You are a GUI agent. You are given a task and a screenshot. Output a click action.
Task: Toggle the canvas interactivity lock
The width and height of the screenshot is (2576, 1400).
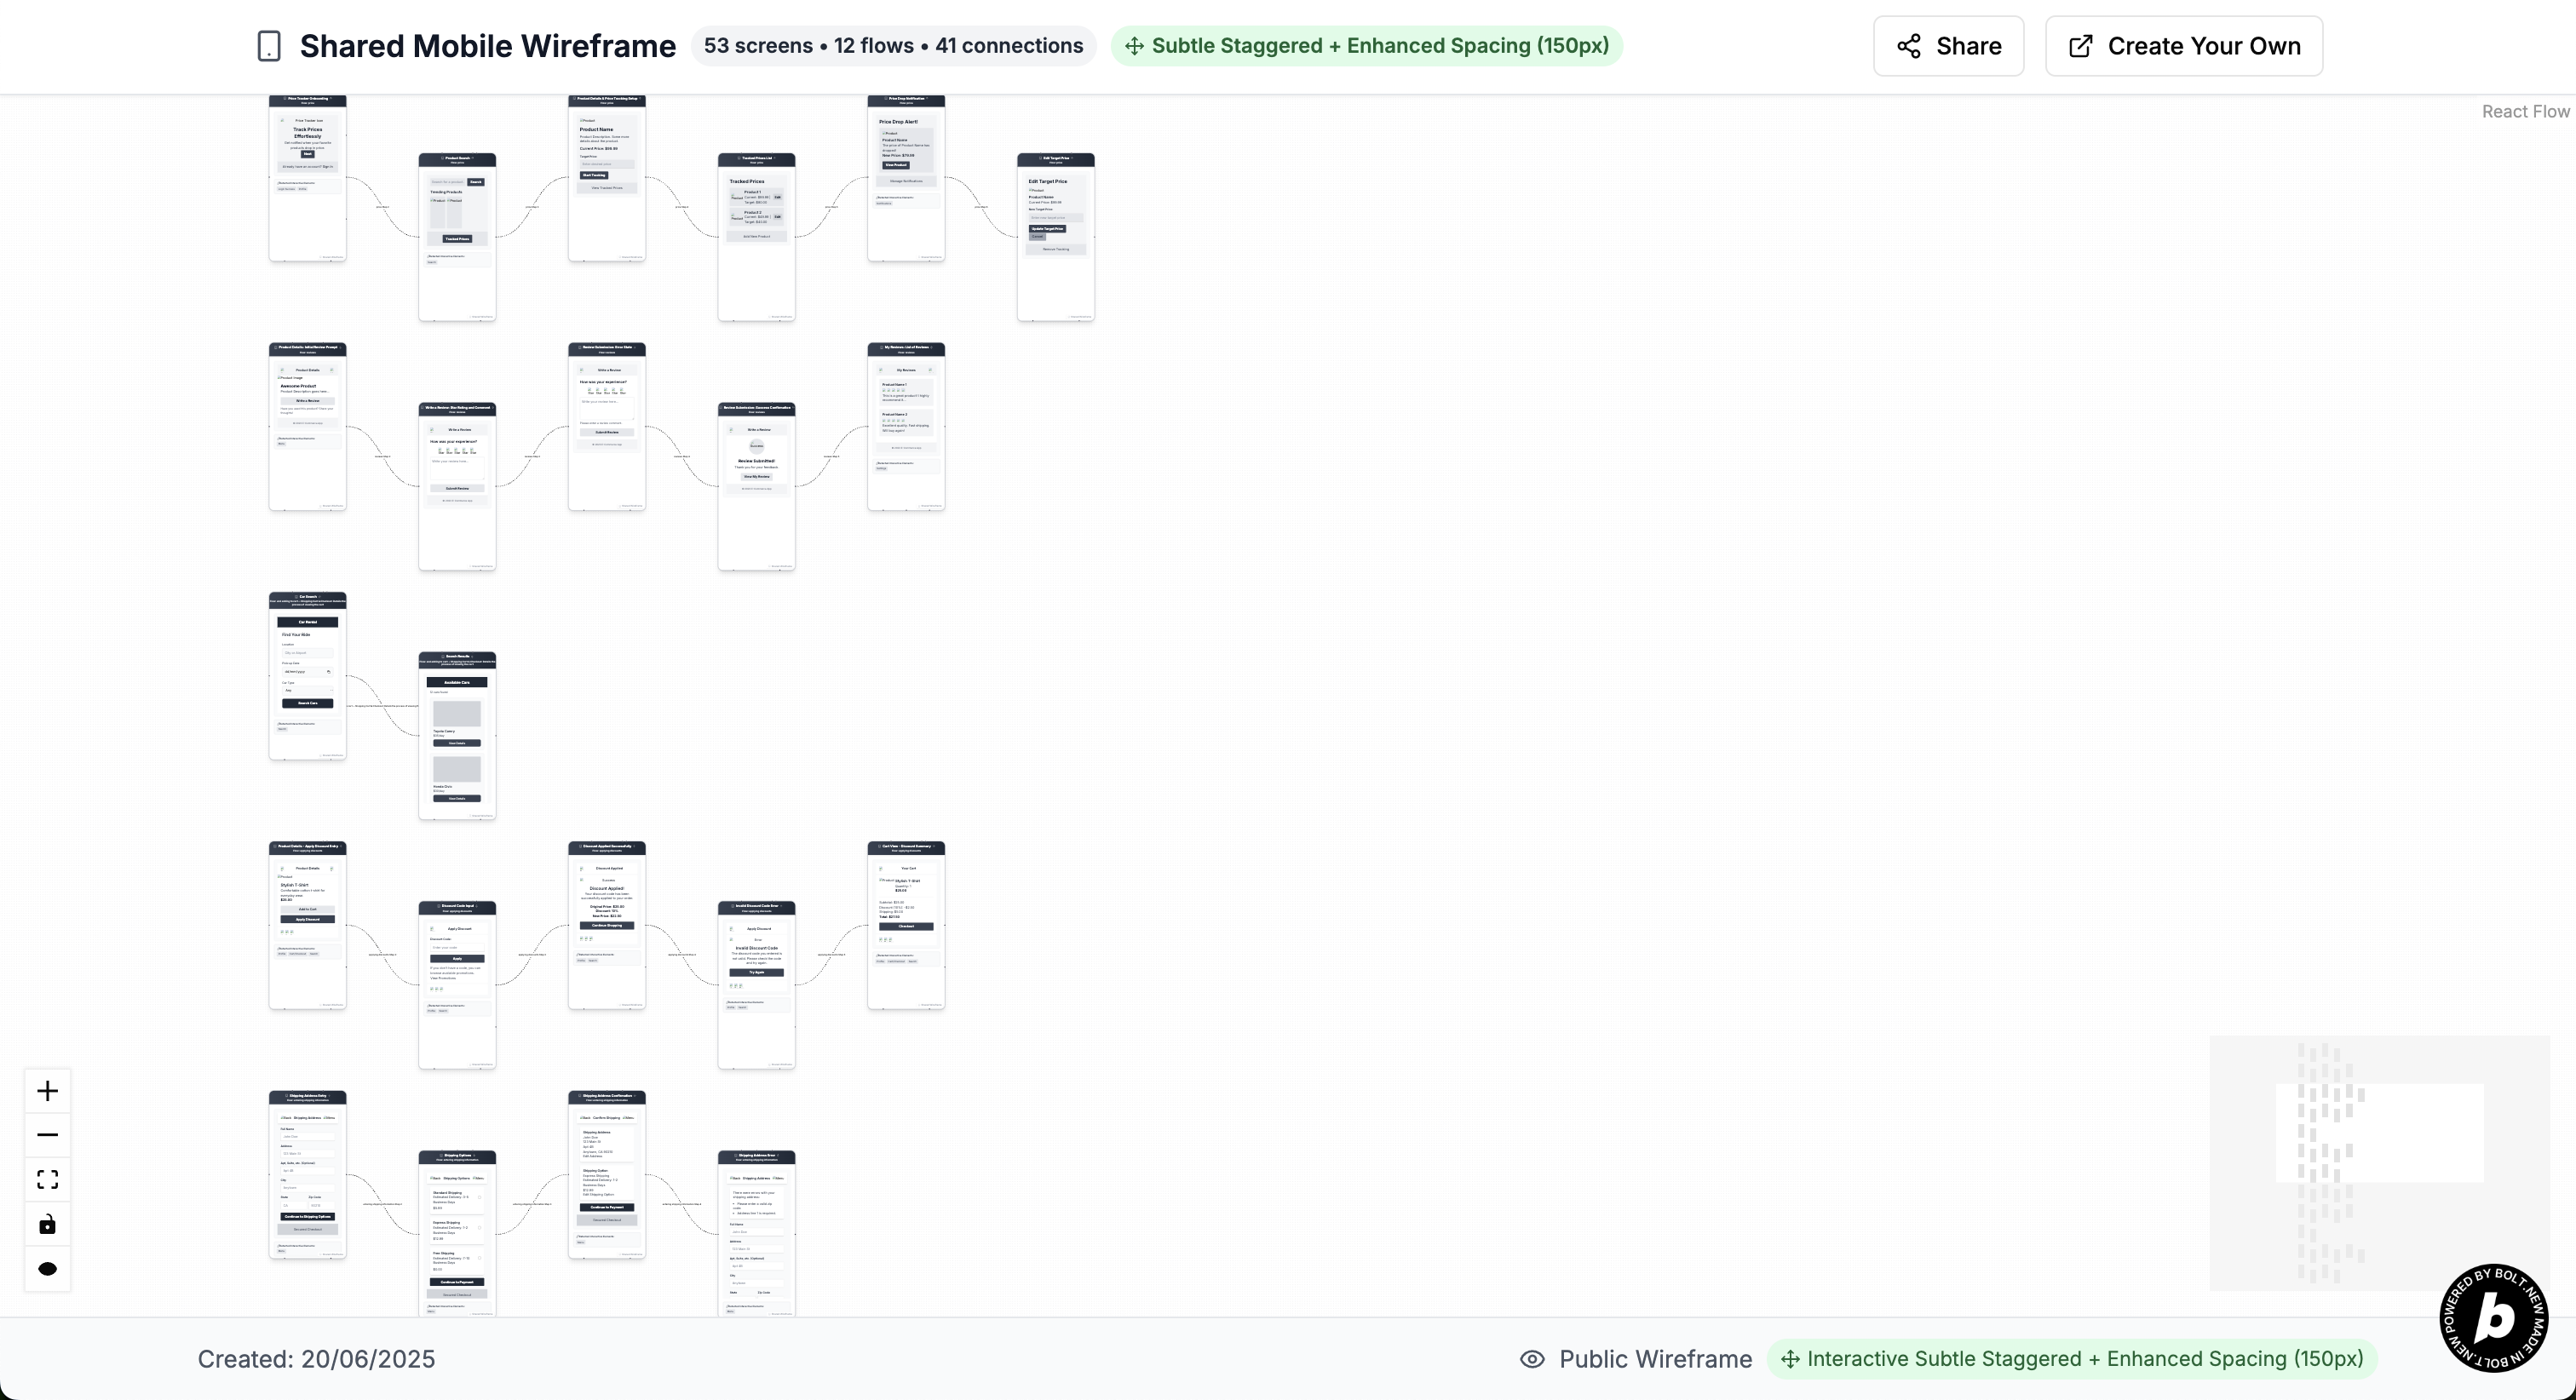pos(47,1224)
